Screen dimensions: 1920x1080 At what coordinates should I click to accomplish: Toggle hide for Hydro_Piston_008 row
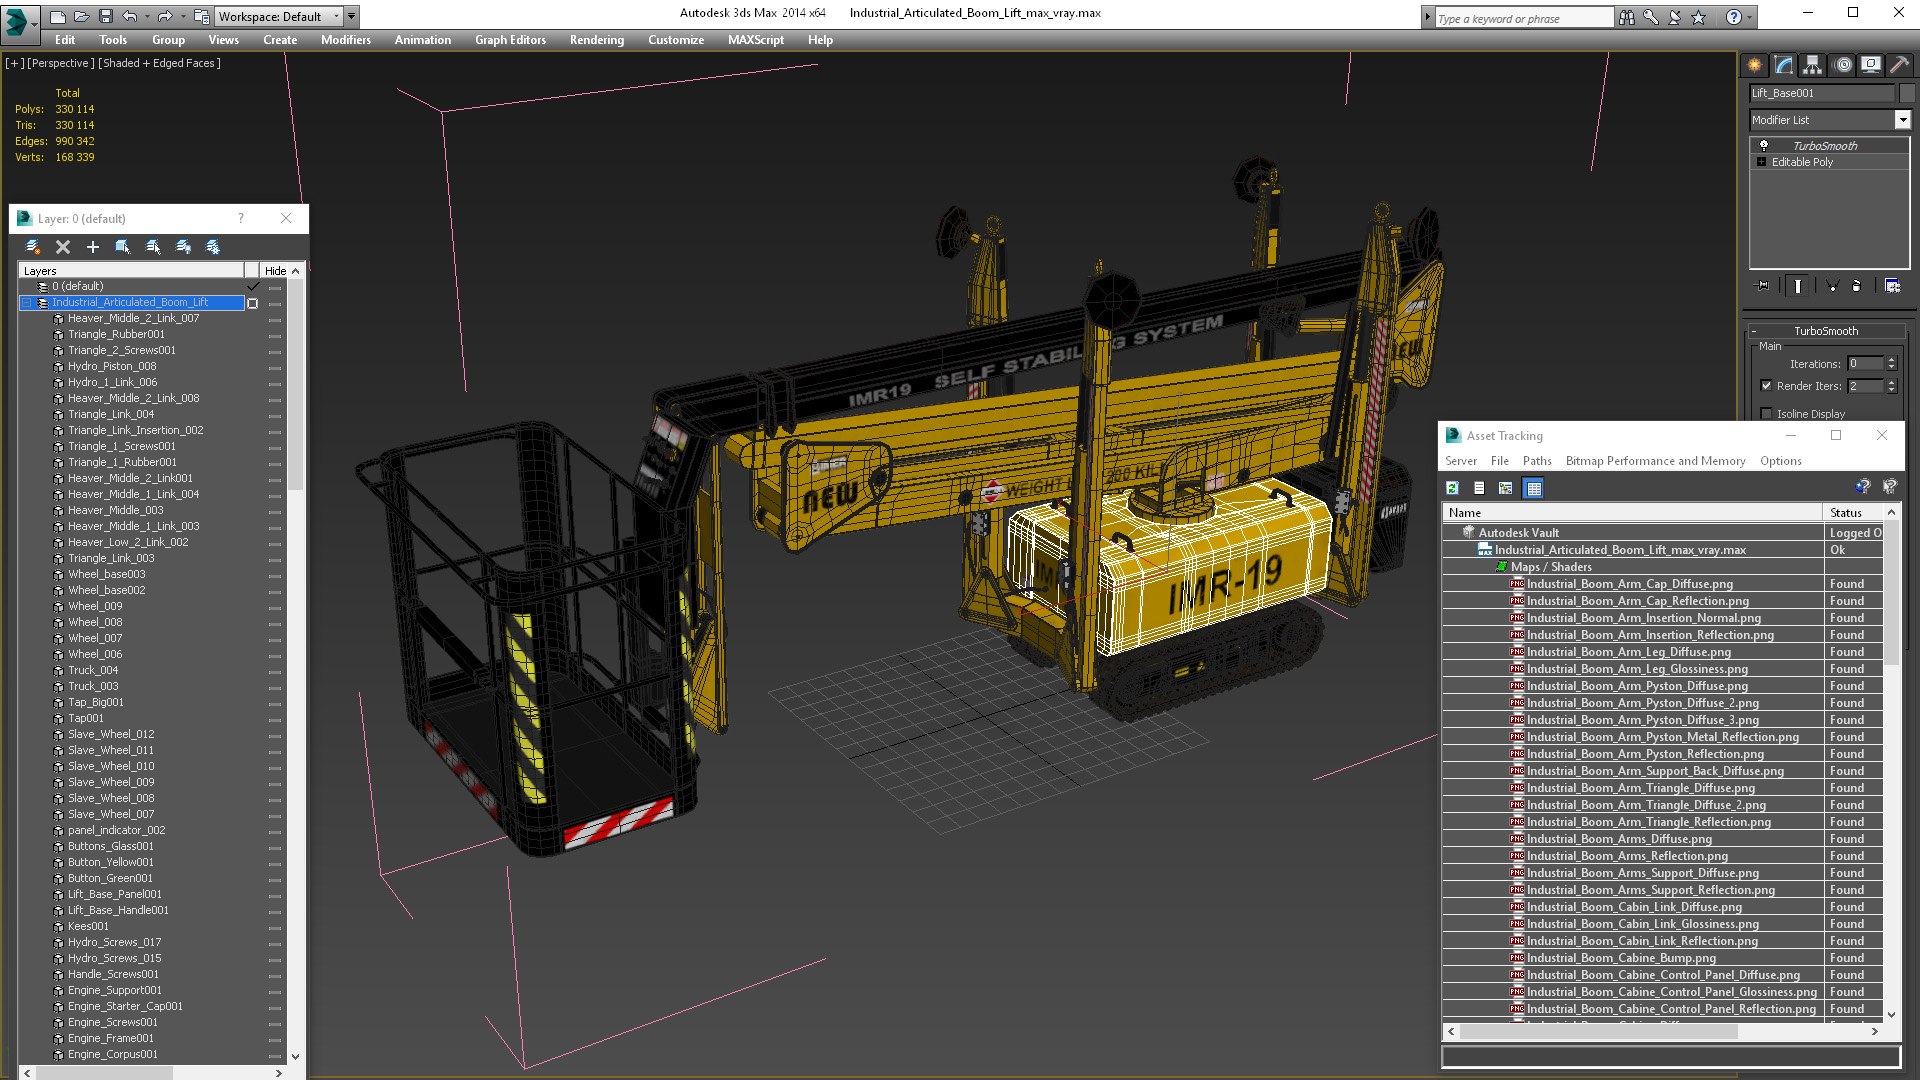275,367
